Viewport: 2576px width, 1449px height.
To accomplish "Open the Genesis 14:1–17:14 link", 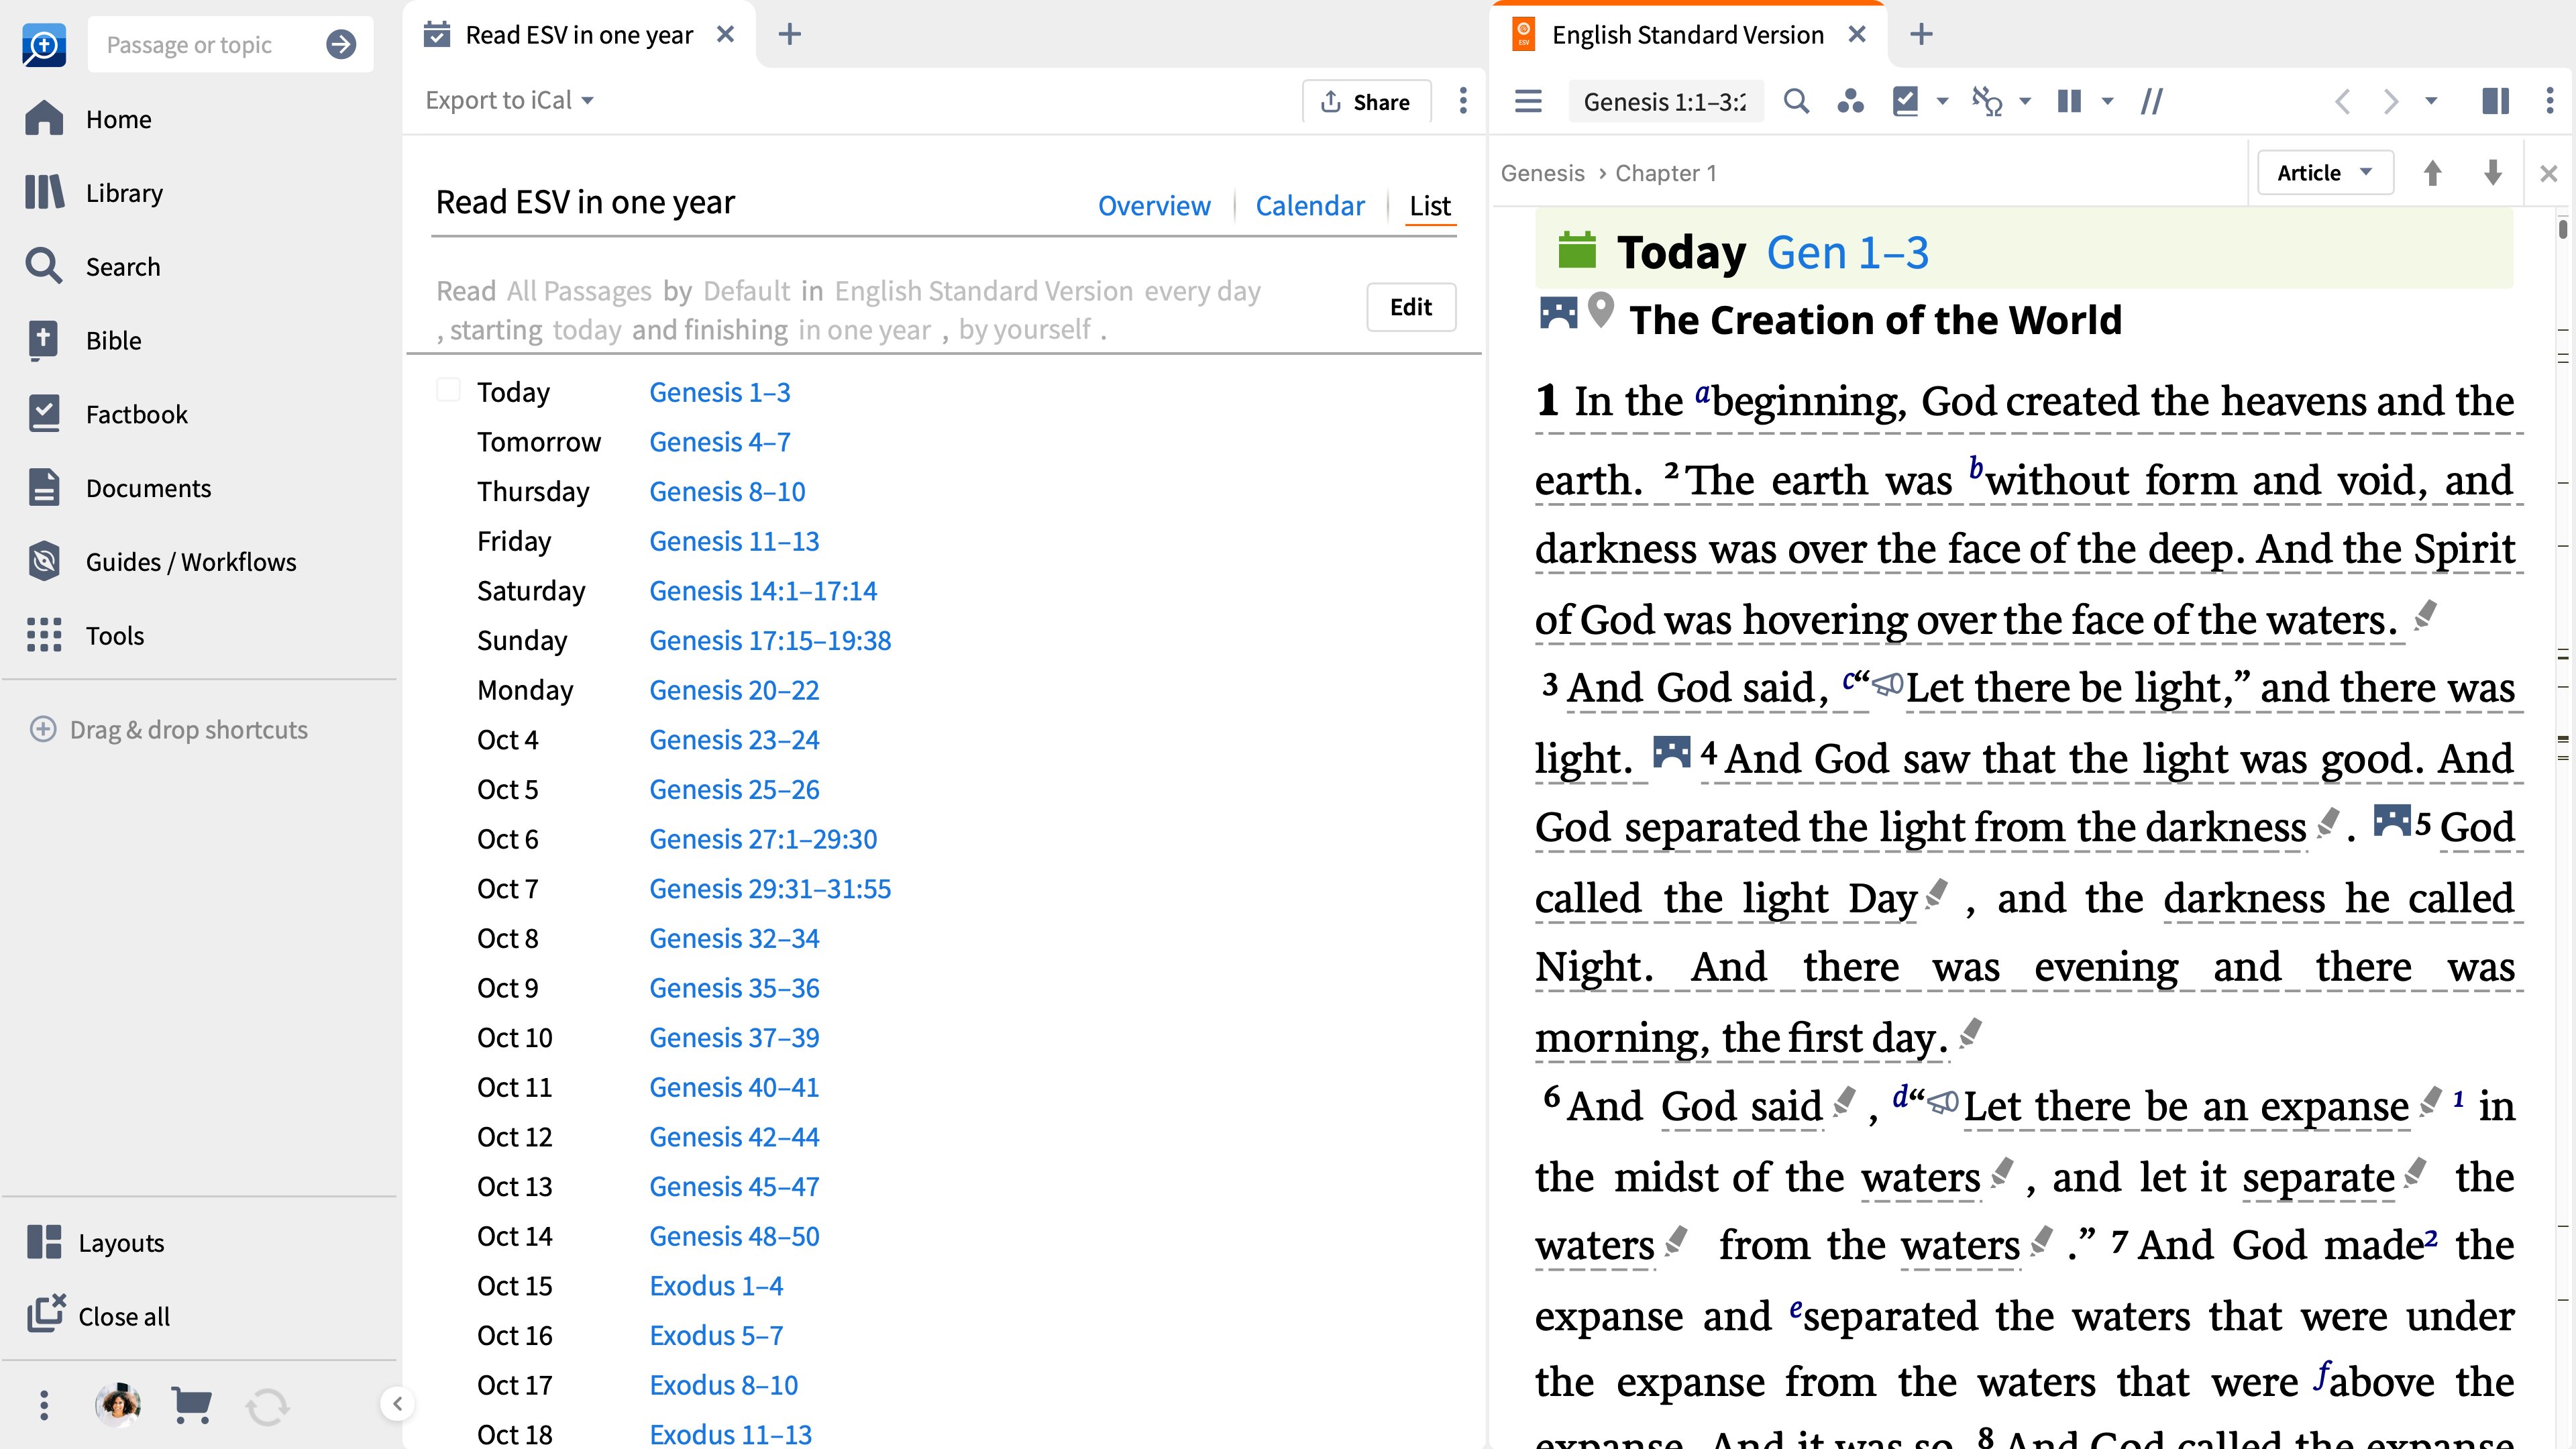I will (763, 591).
